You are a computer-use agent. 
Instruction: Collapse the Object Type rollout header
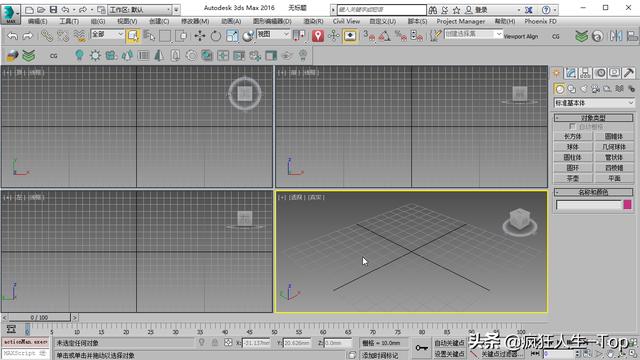[x=593, y=118]
